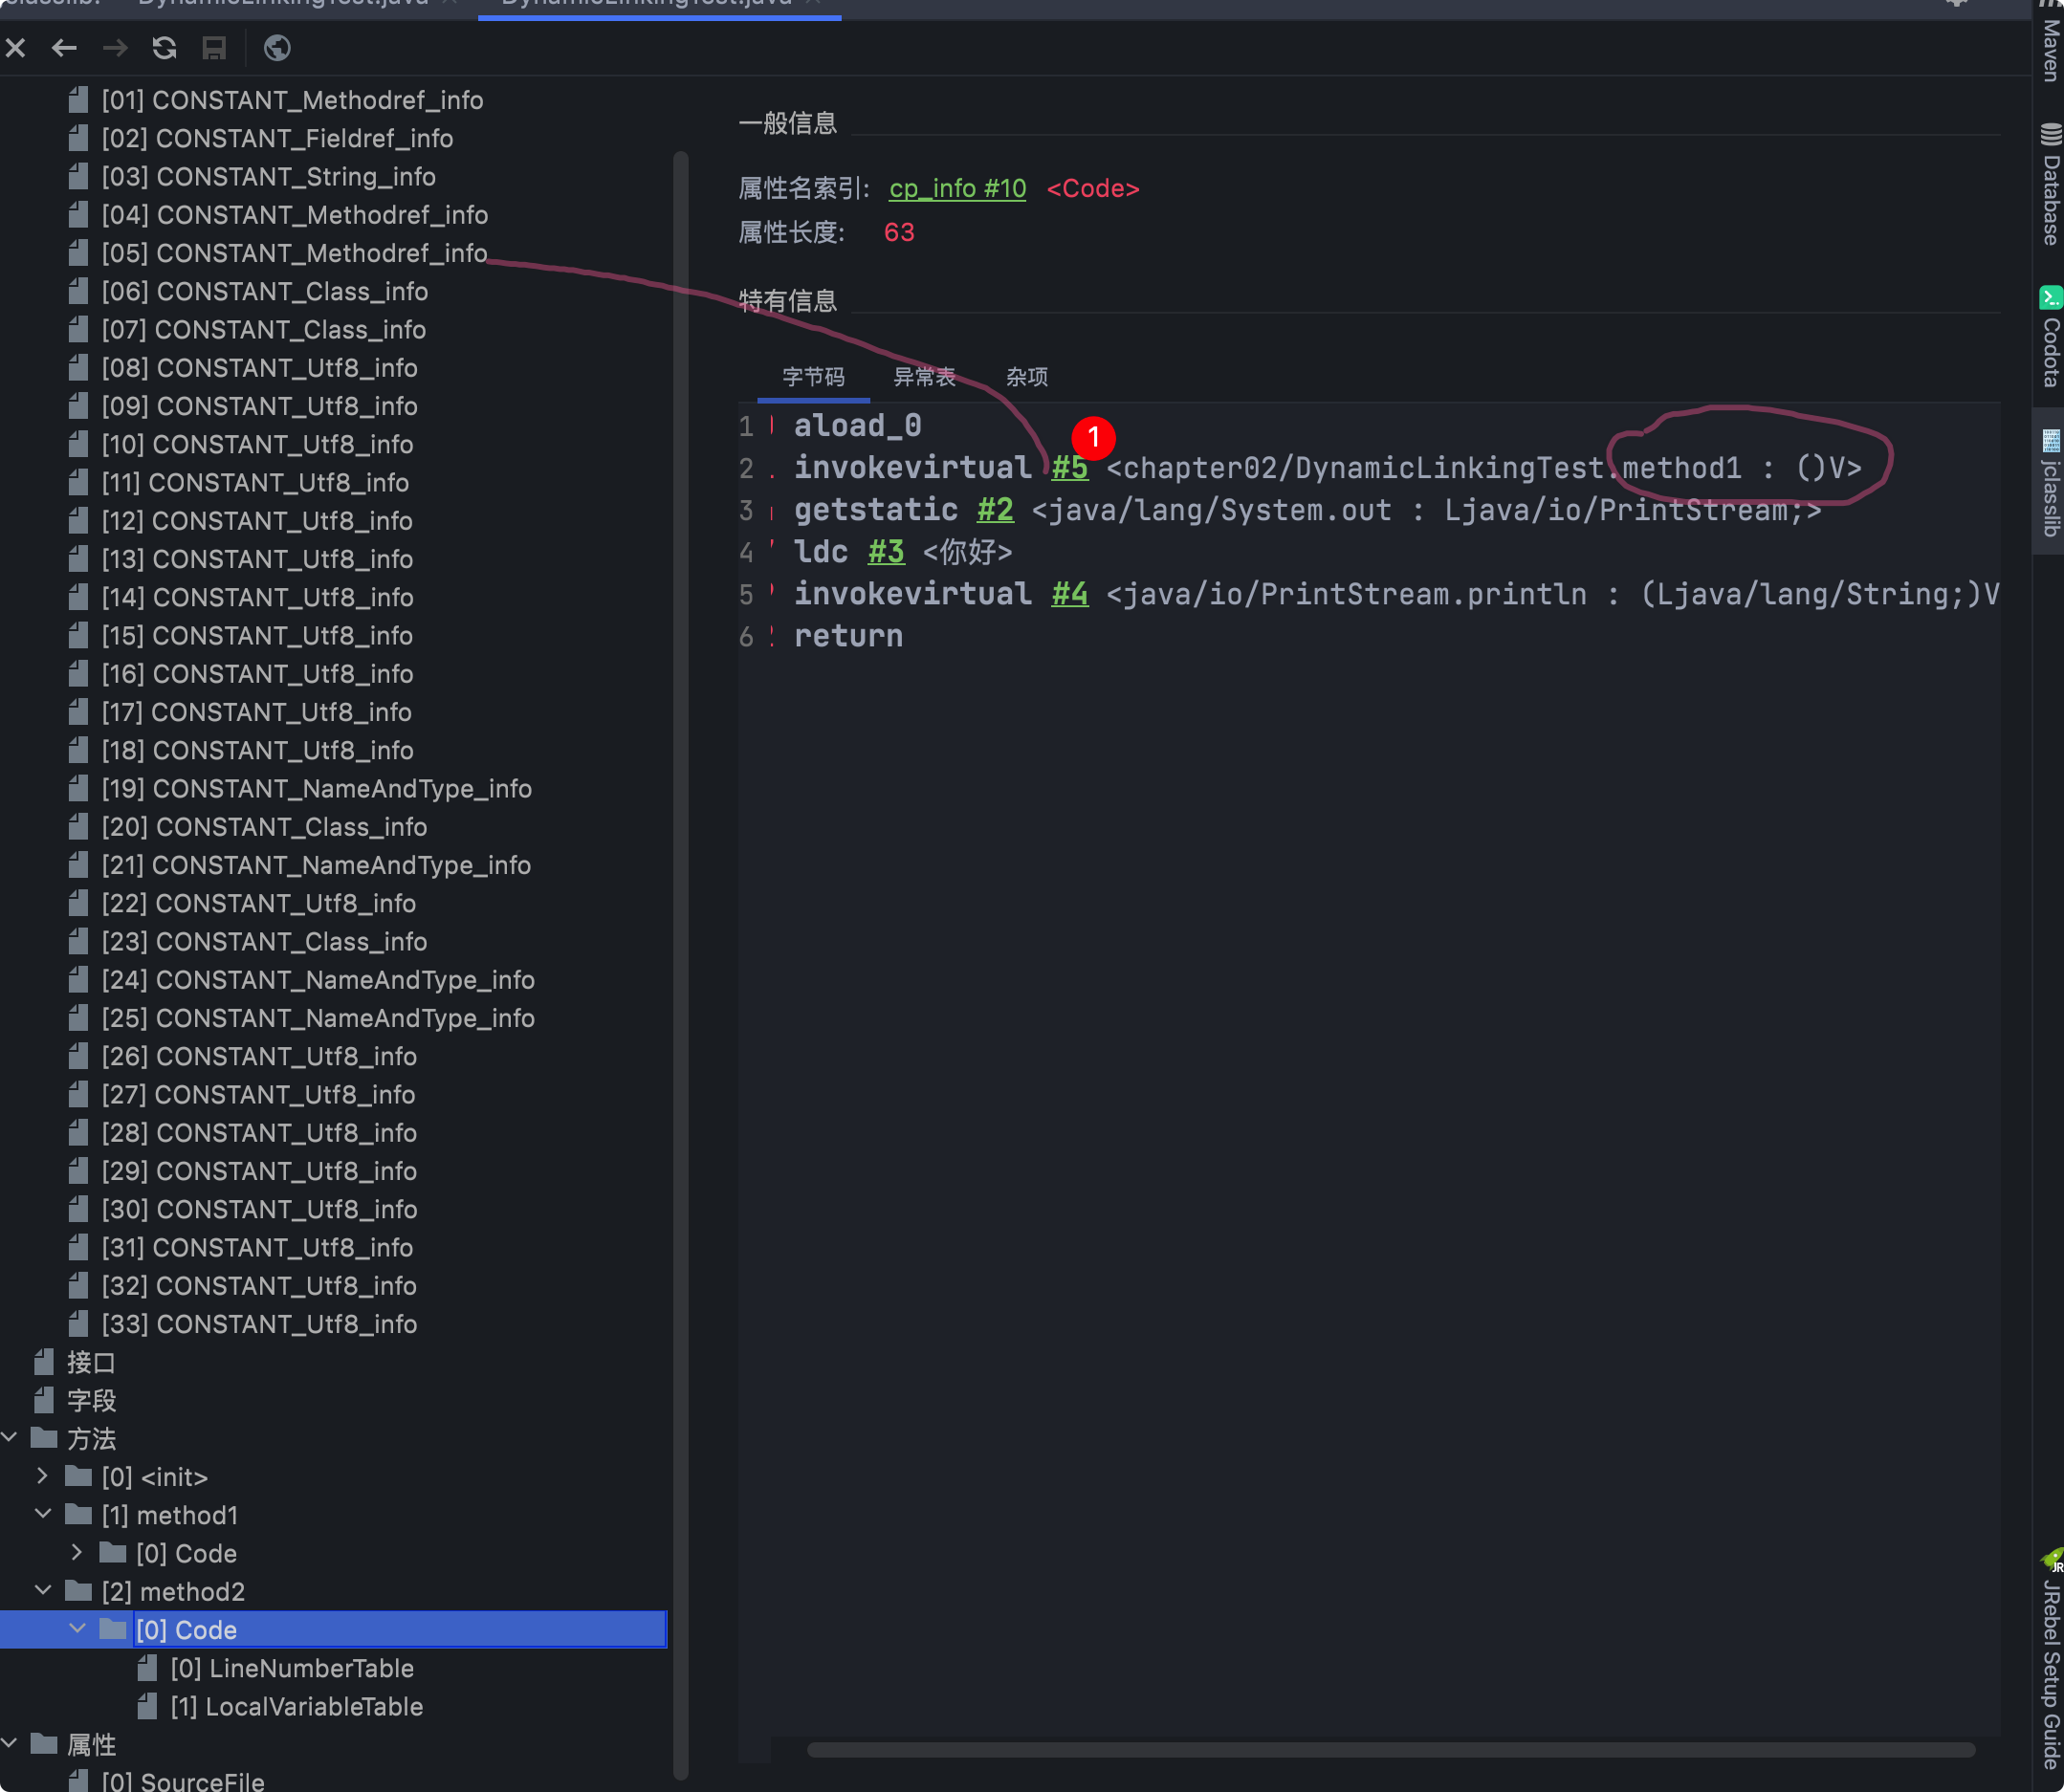Click the back arrow navigation icon
Viewport: 2064px width, 1792px height.
point(65,48)
